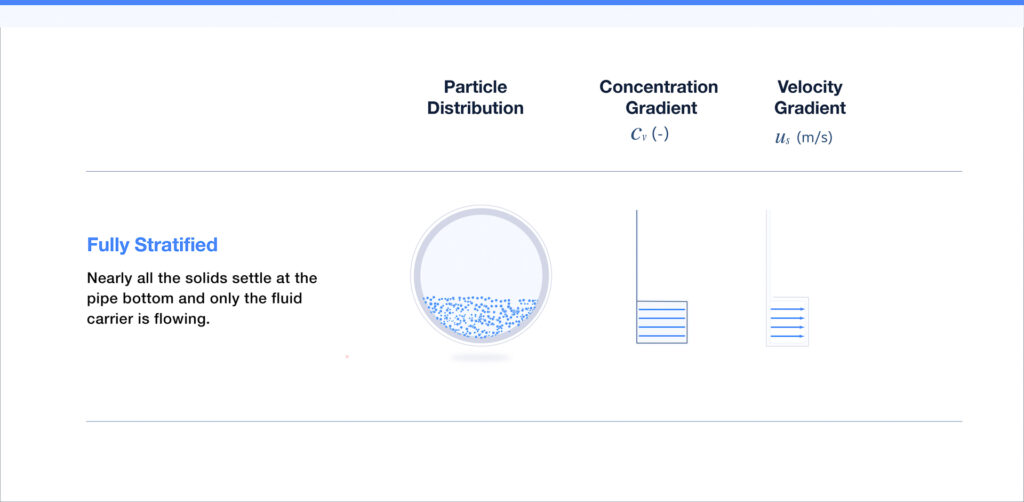Viewport: 1024px width, 502px height.
Task: Click the vertical axis of velocity chart
Action: pos(767,250)
